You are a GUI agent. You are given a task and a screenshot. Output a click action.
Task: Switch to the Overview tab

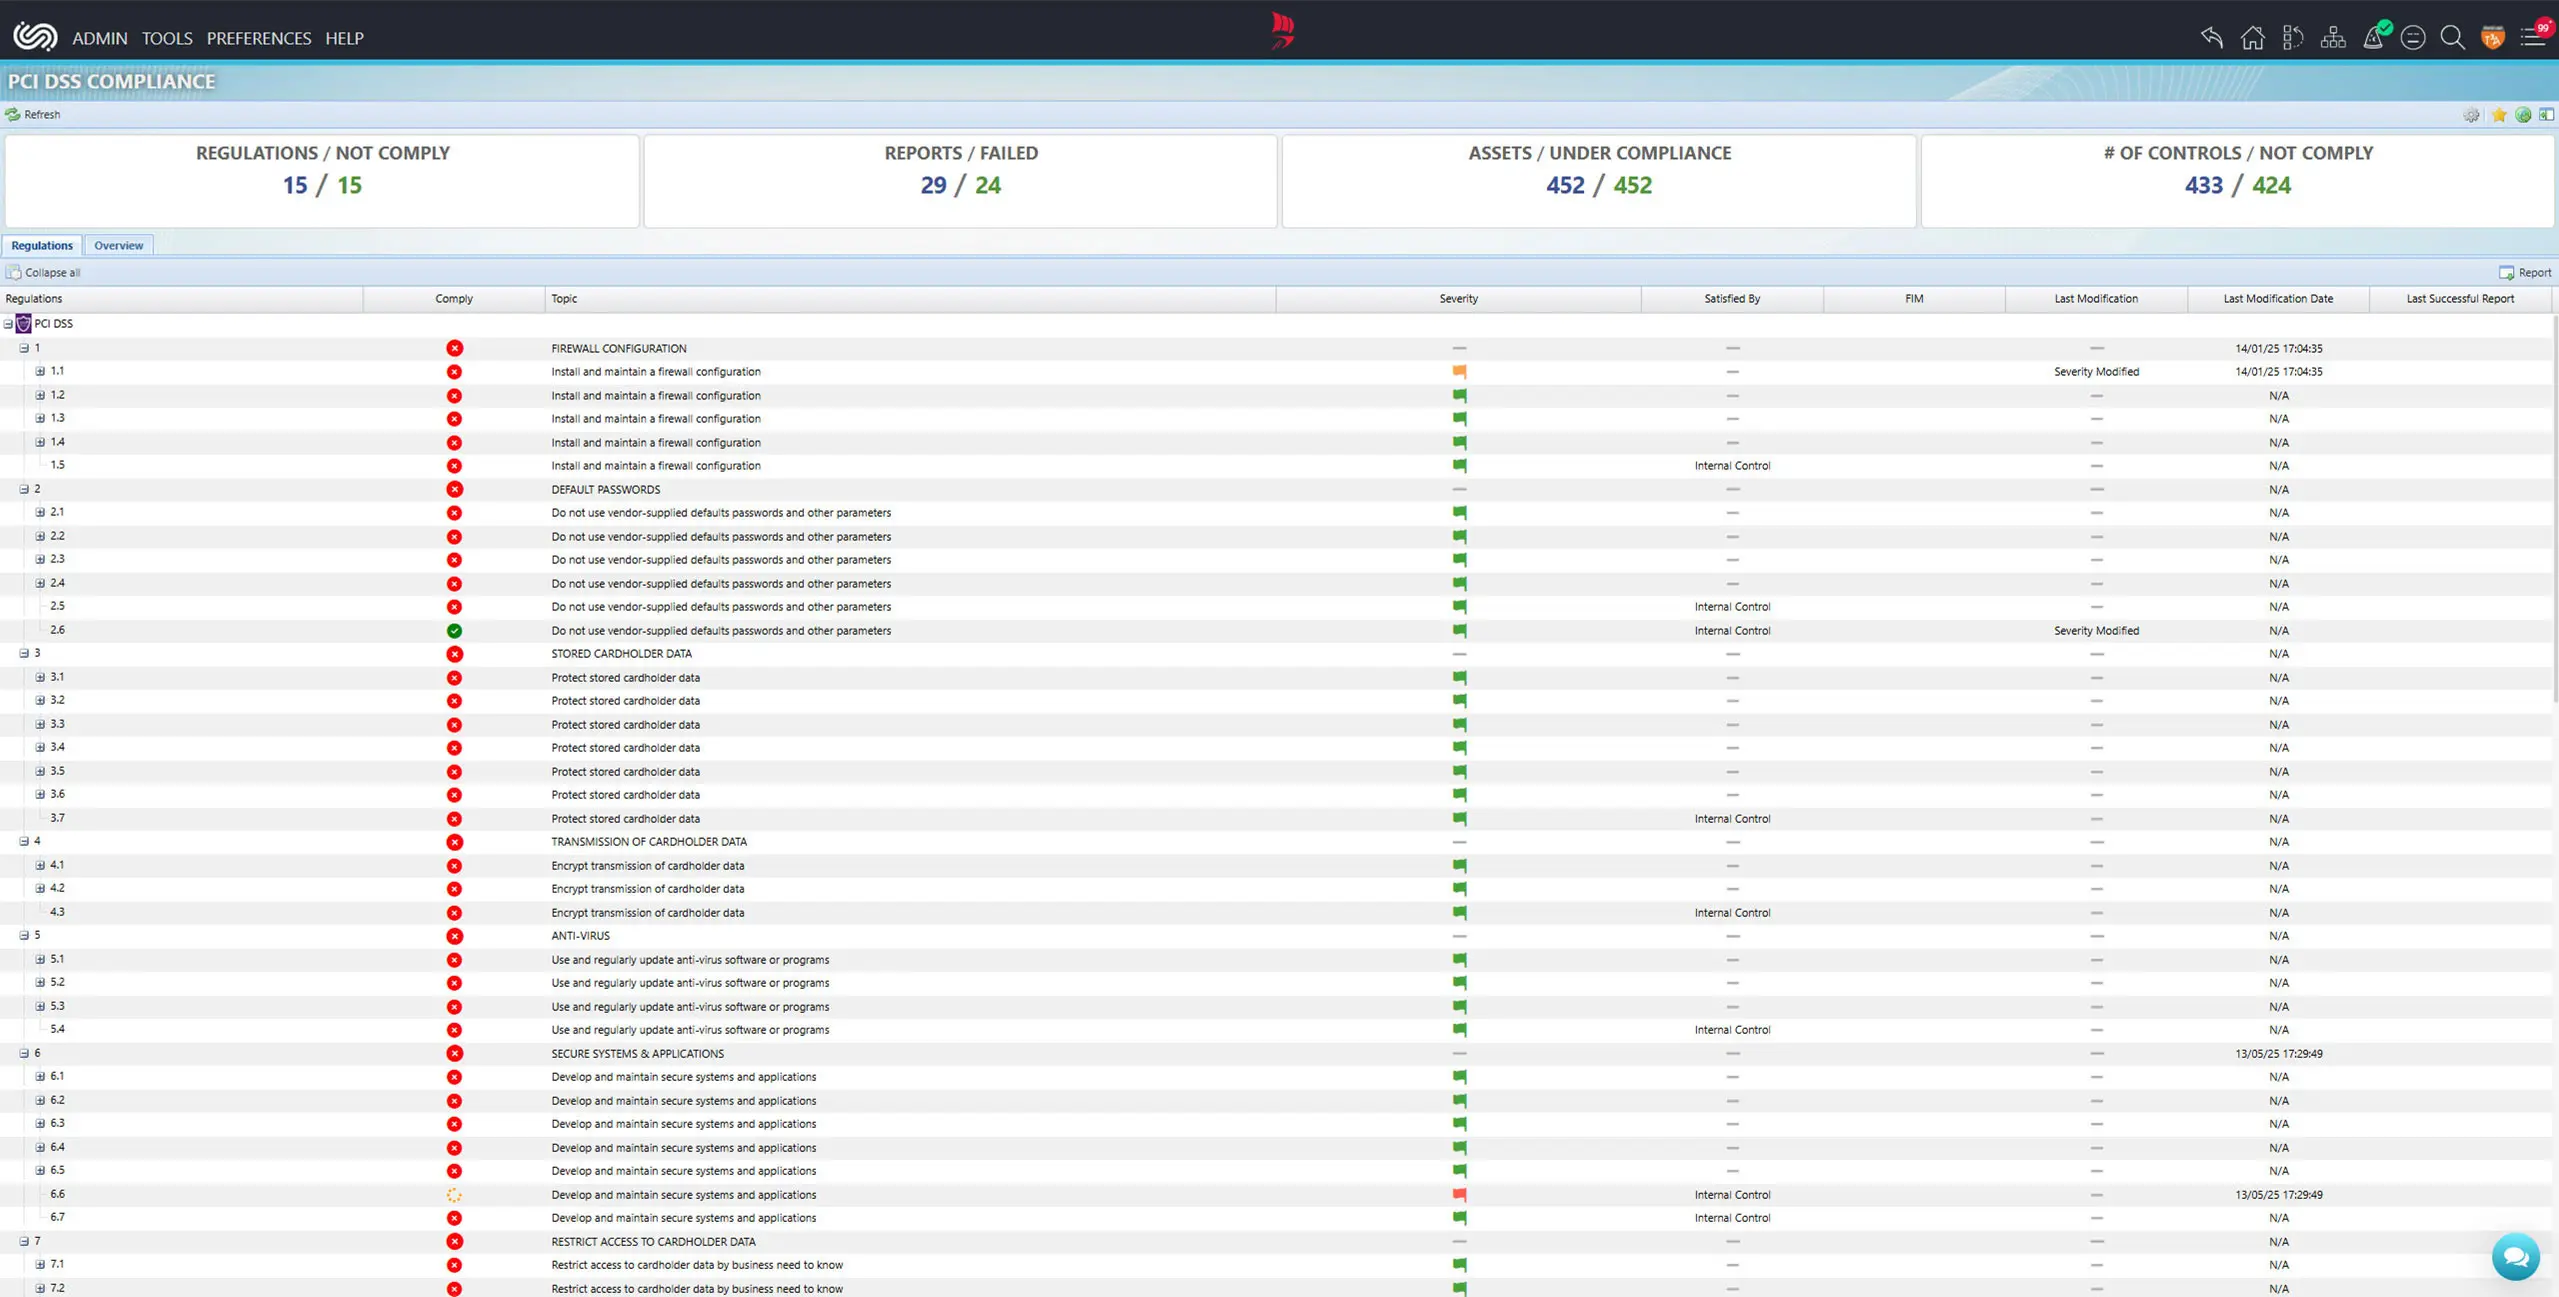tap(118, 245)
